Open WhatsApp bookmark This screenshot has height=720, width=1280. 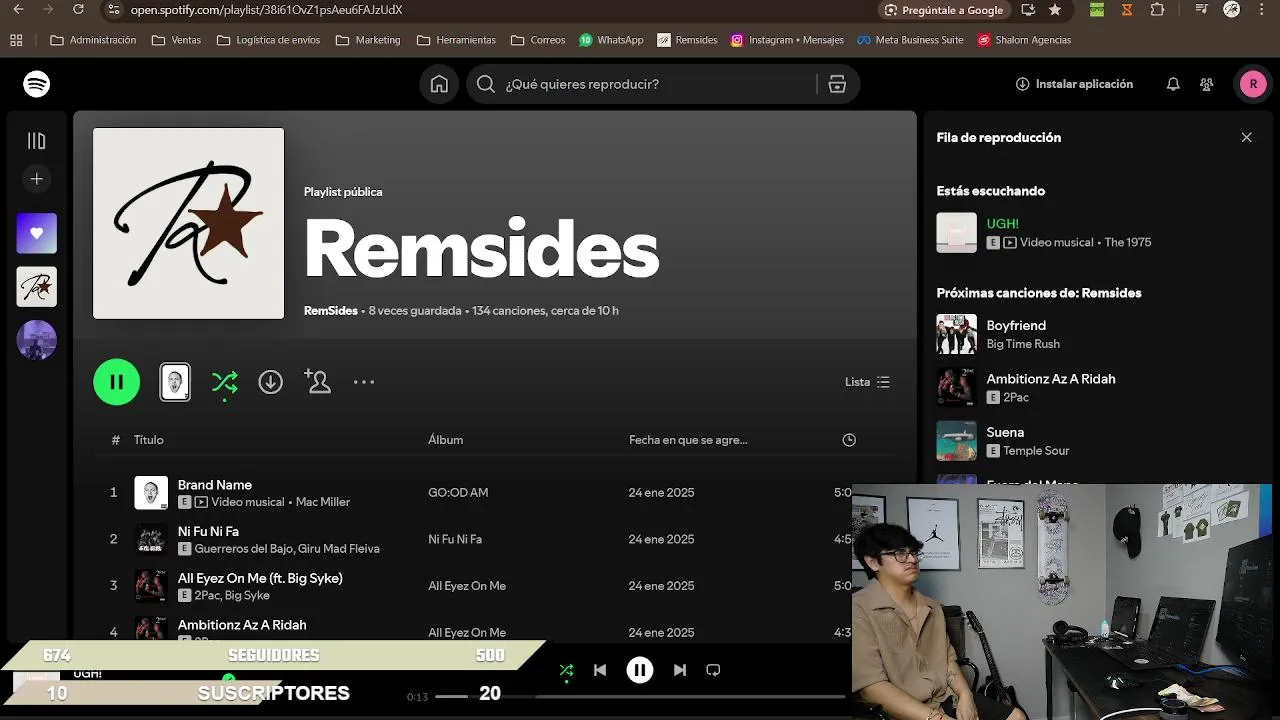(x=611, y=40)
